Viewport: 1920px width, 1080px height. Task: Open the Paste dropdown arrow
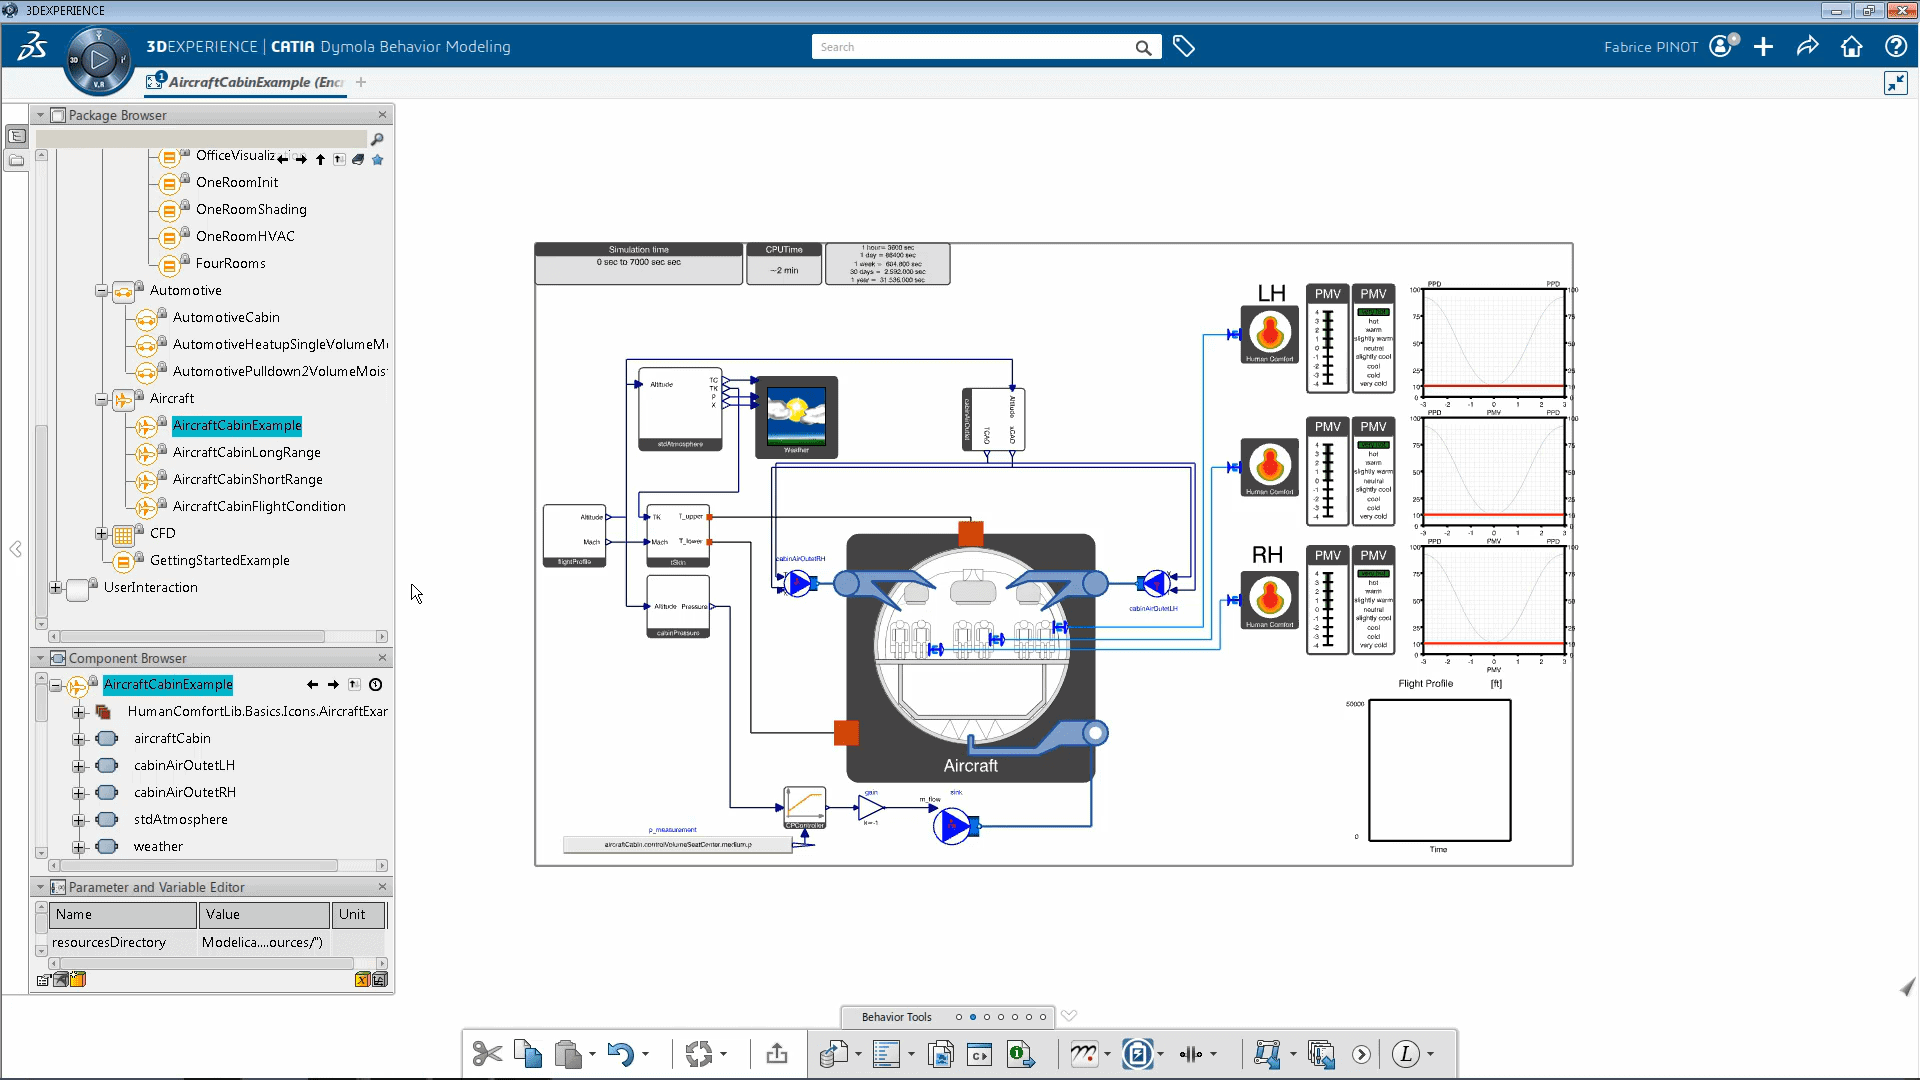592,1054
